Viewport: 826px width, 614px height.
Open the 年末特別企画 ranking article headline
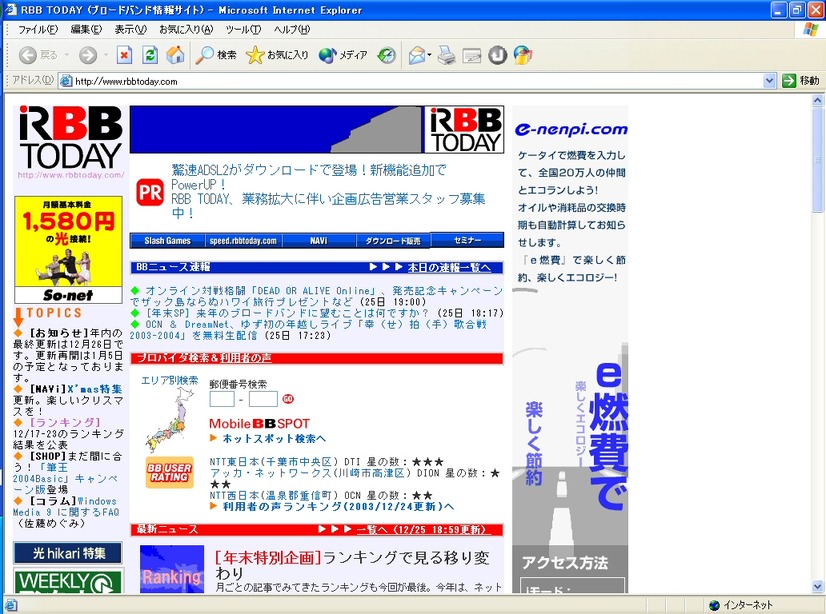[352, 565]
